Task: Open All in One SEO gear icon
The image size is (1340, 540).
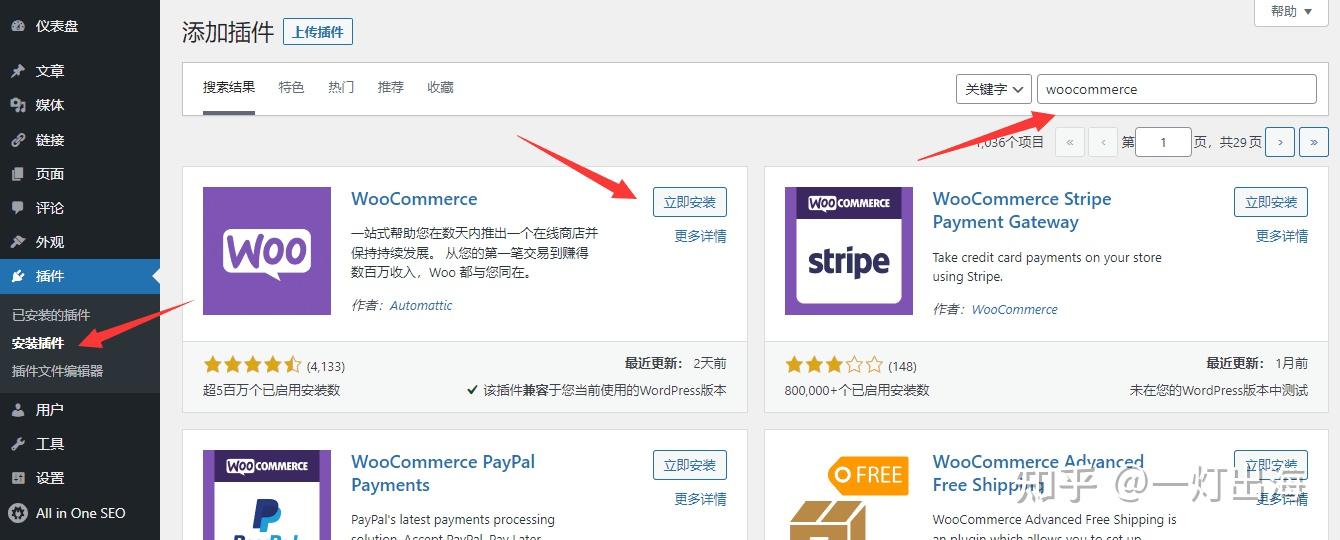Action: [18, 513]
